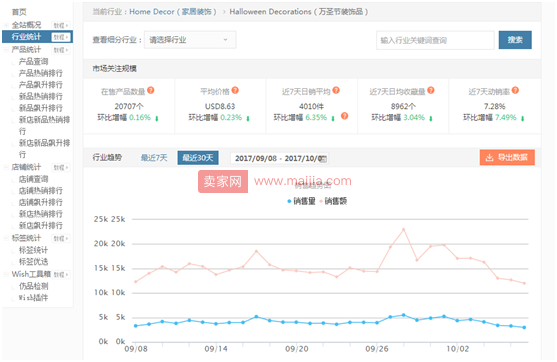The image size is (557, 362).
Task: Click 4010件 daily sales value
Action: point(312,106)
